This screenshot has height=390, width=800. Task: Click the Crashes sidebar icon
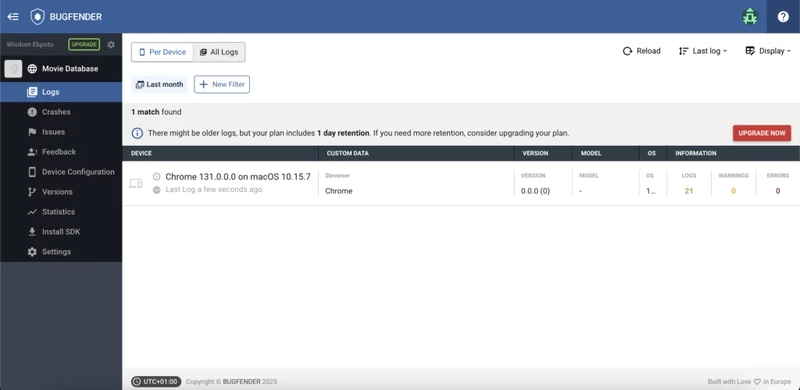click(32, 112)
